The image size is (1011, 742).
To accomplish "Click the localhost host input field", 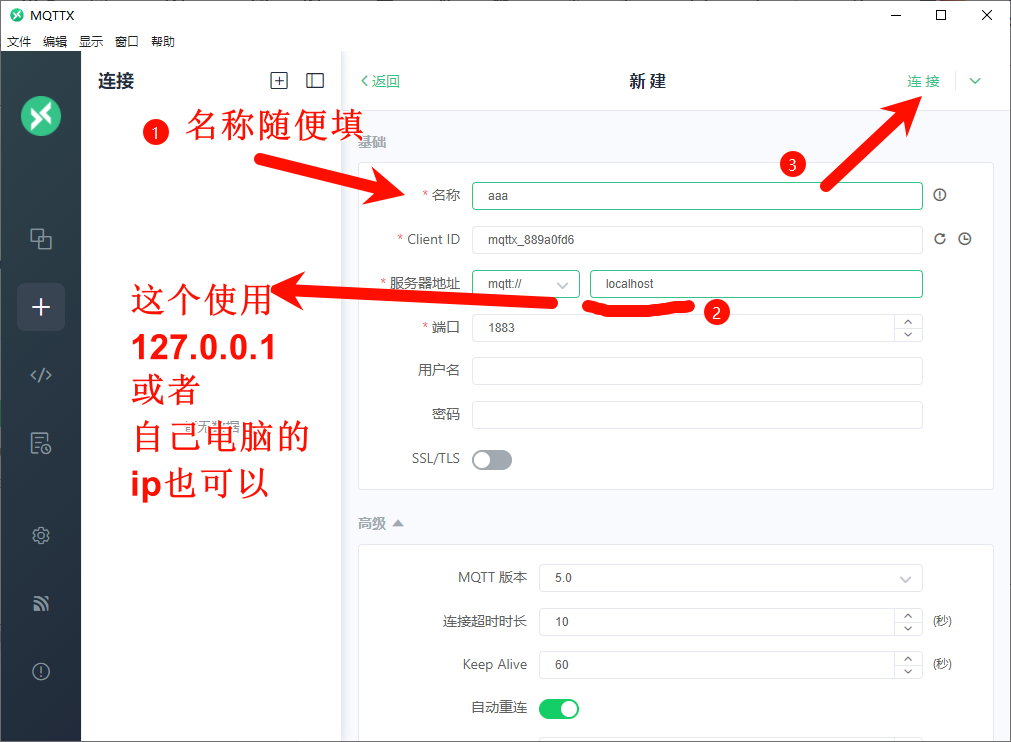I will (x=756, y=284).
